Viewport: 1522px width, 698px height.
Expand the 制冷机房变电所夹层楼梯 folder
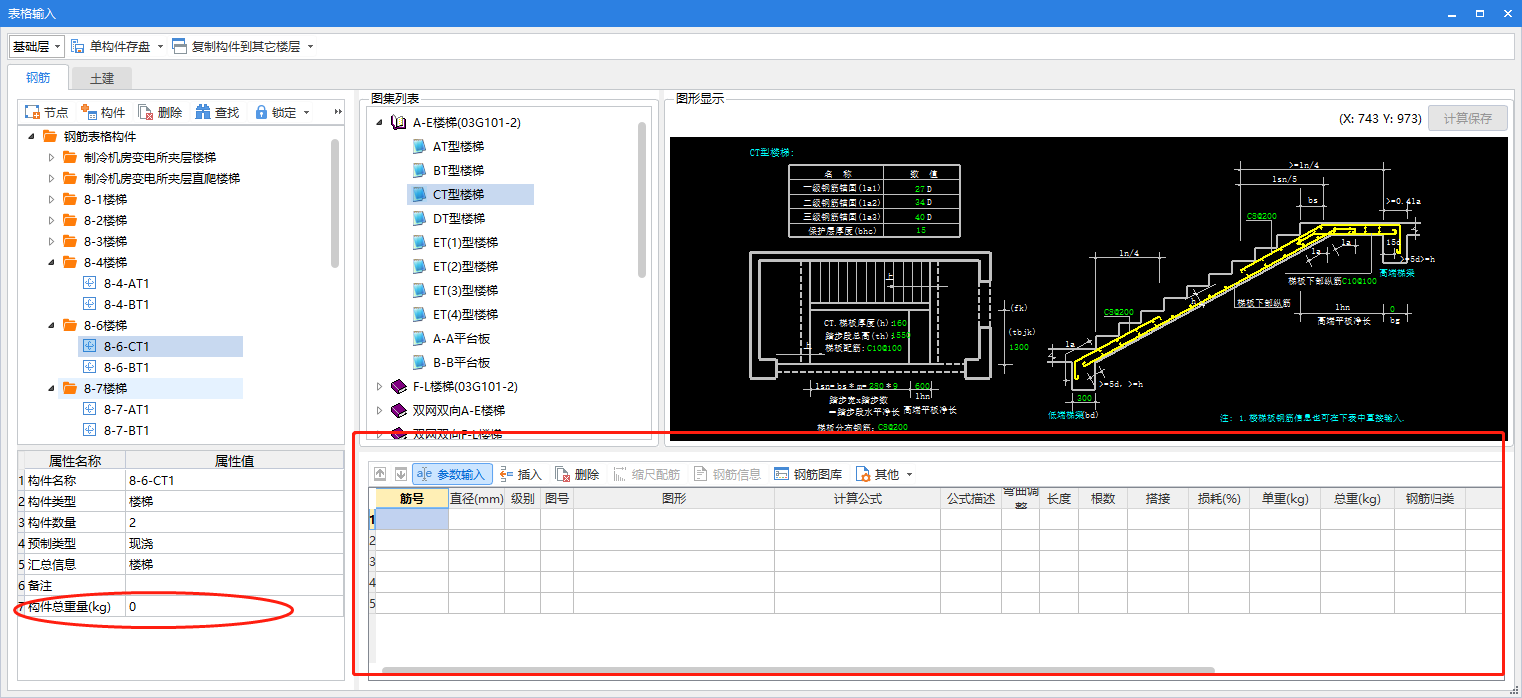tap(52, 157)
